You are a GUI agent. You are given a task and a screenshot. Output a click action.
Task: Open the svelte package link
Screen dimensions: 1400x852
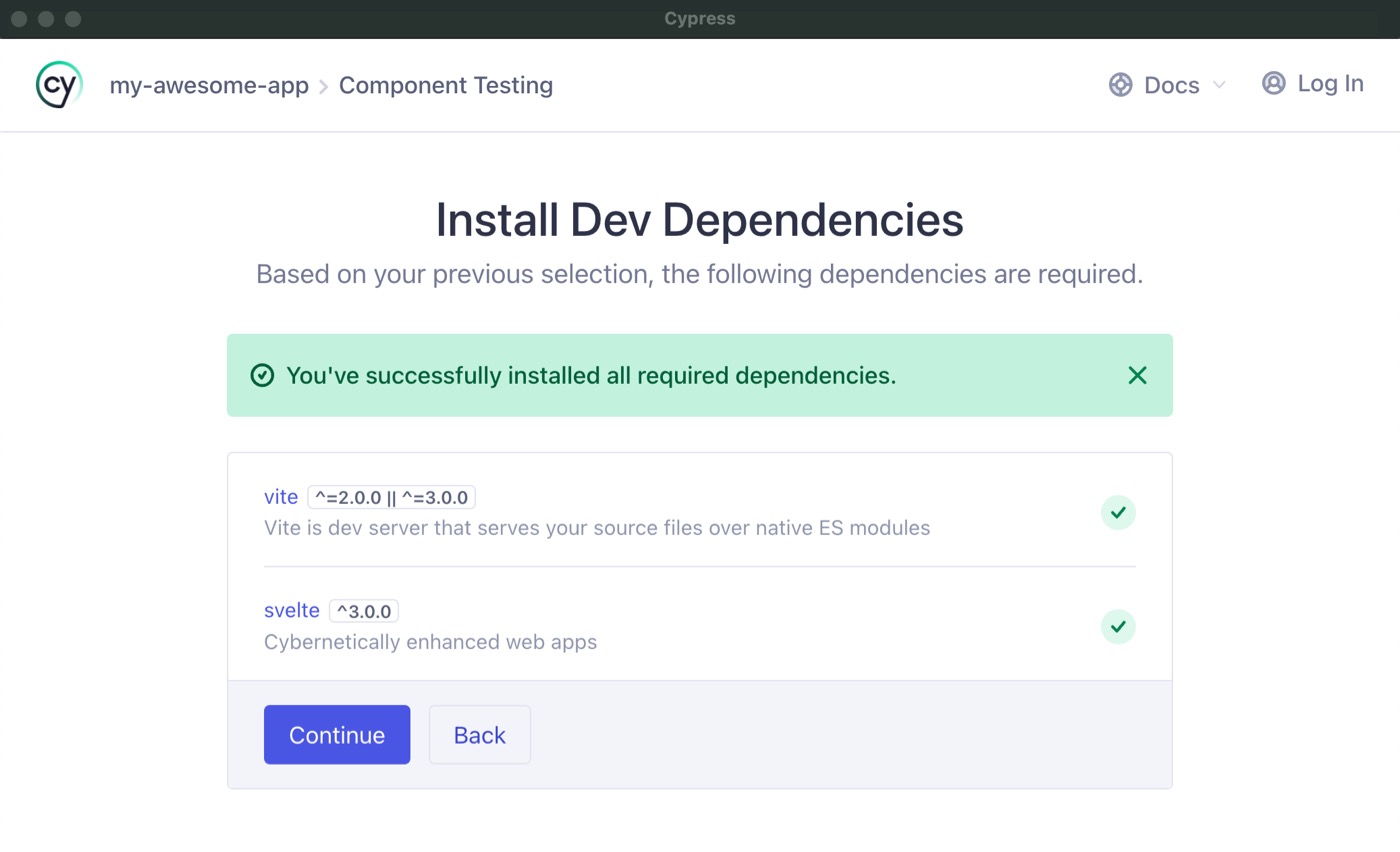point(291,610)
